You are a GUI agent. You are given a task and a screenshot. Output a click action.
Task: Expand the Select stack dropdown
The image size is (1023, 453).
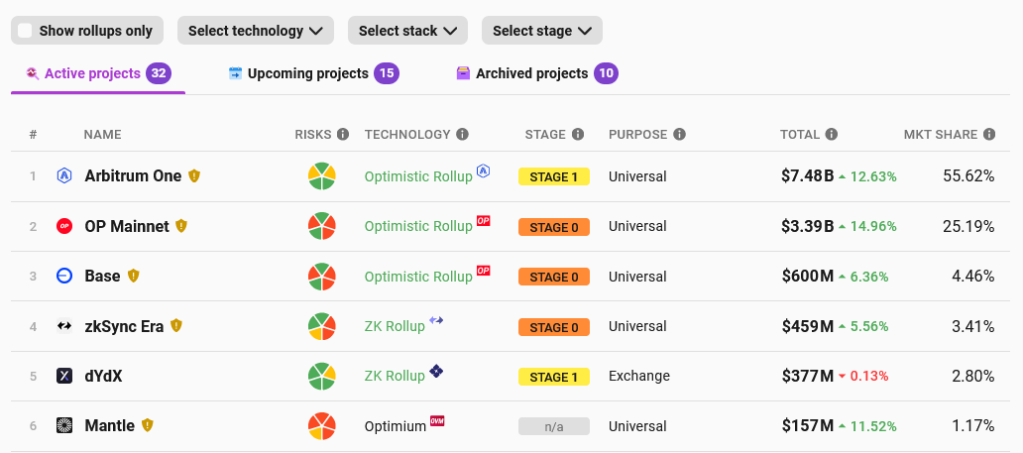408,31
